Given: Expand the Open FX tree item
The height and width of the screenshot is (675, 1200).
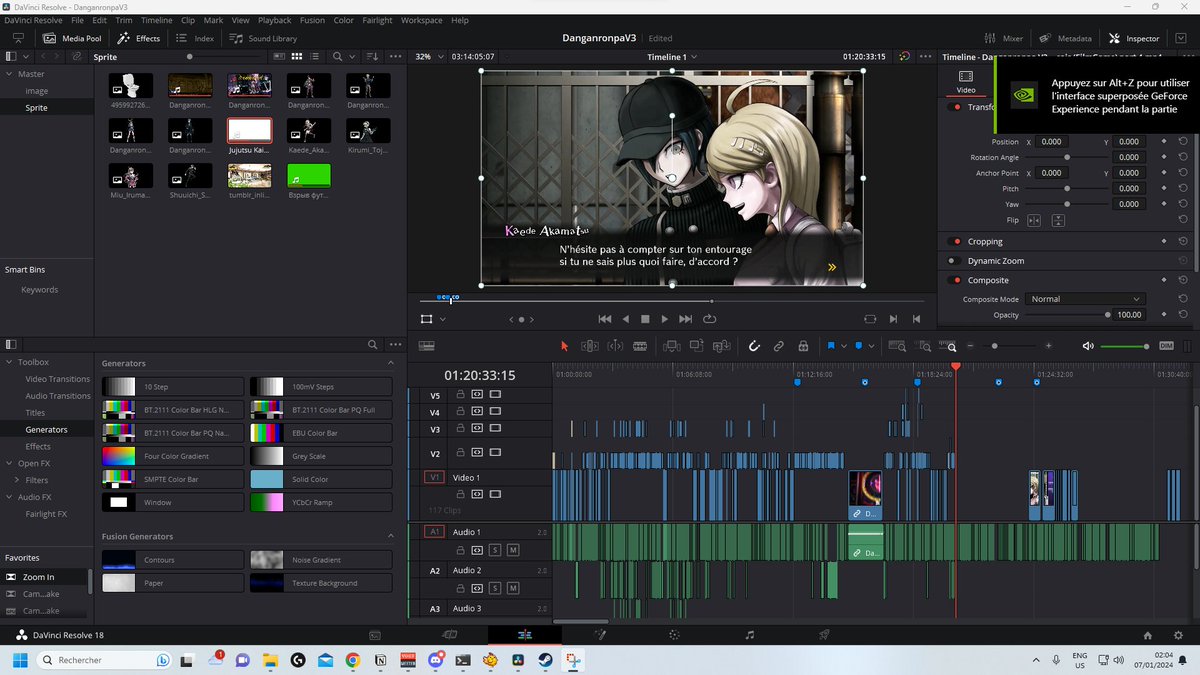Looking at the screenshot, I should [9, 463].
